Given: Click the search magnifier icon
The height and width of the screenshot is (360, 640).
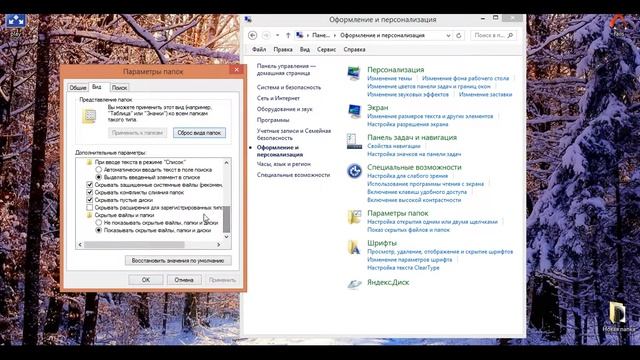Looking at the screenshot, I should [x=510, y=36].
